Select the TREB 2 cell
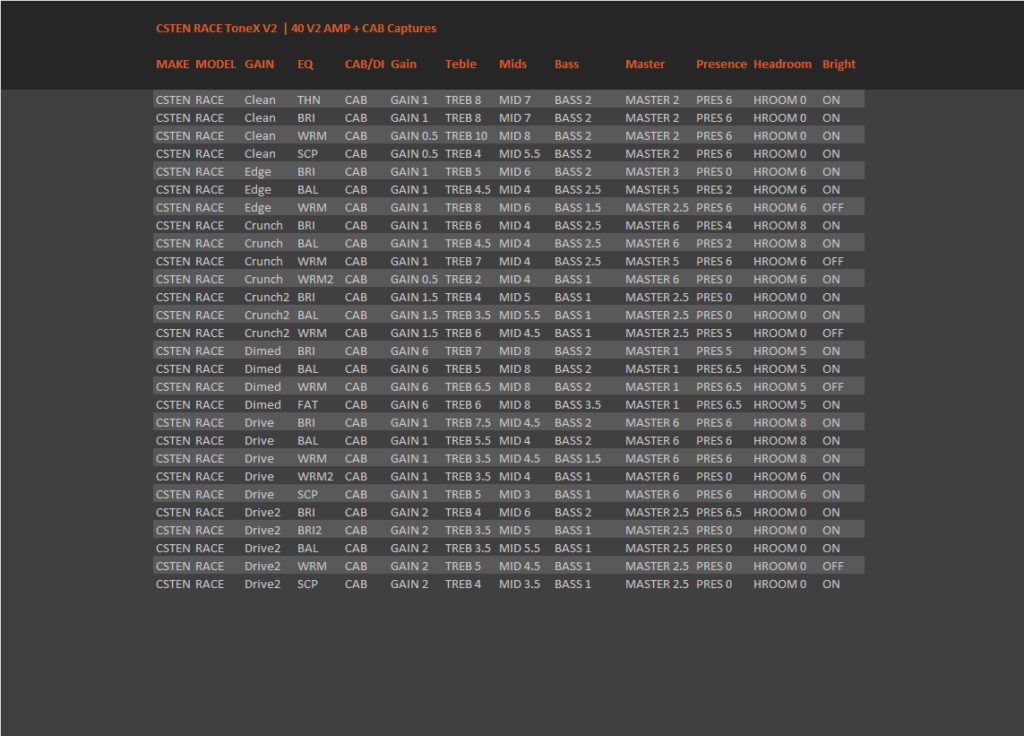The height and width of the screenshot is (736, 1024). (x=463, y=280)
